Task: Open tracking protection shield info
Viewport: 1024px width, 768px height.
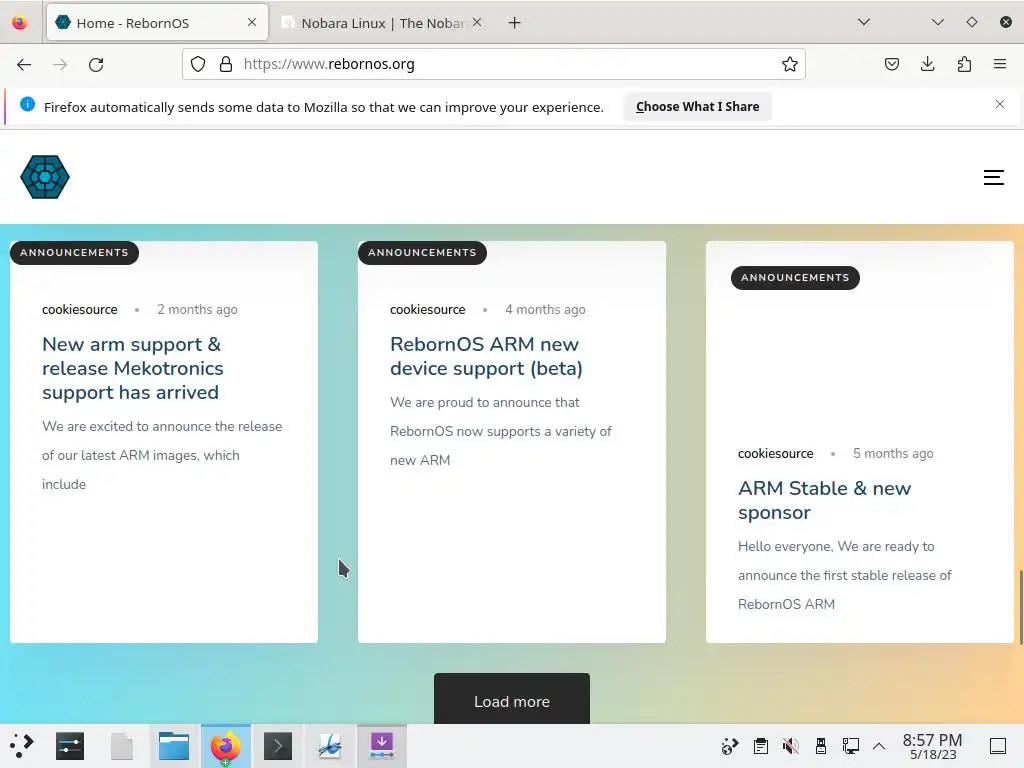Action: 198,64
